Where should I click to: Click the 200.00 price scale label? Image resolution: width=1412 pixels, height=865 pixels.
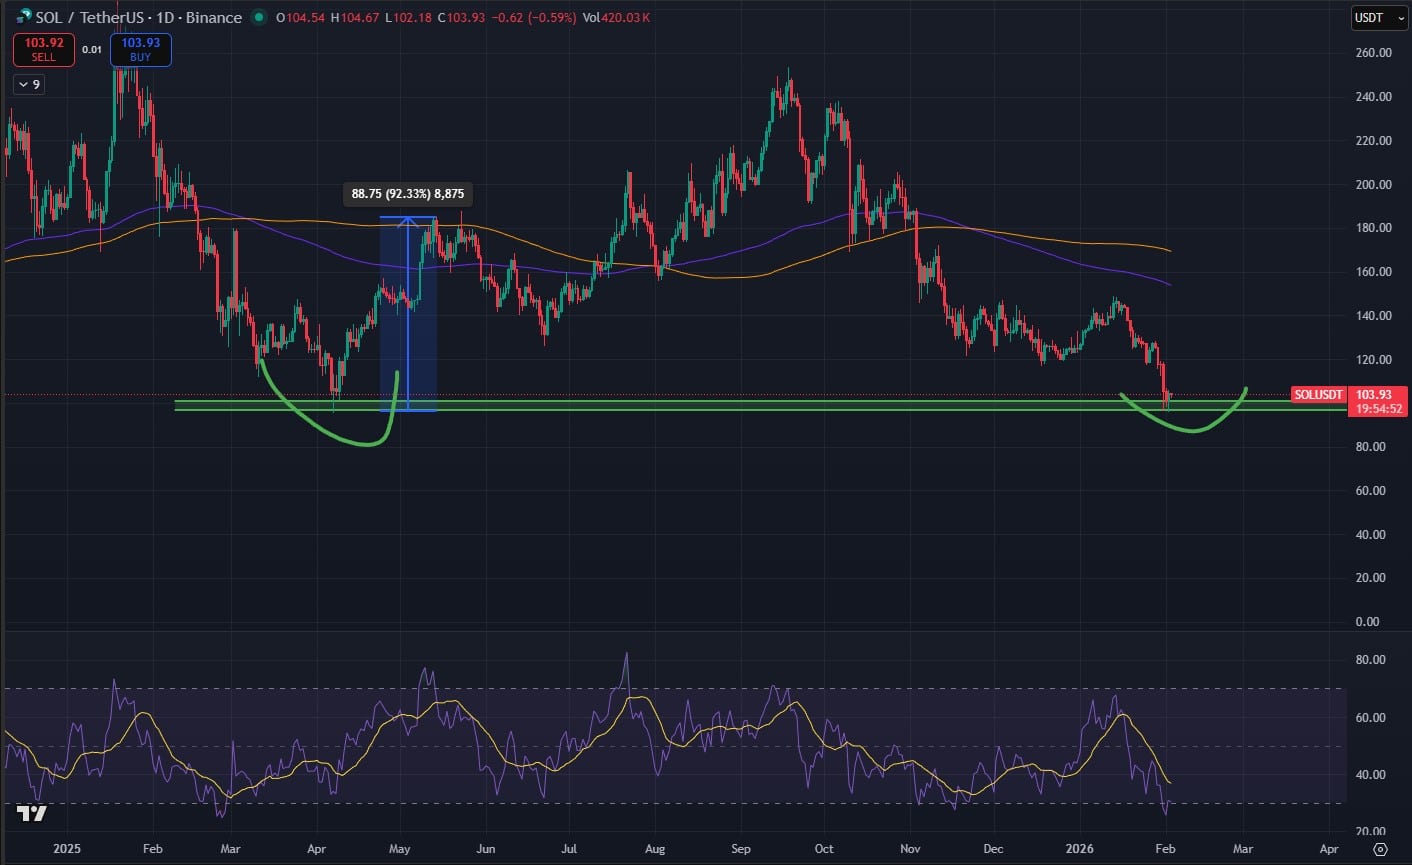(x=1373, y=185)
